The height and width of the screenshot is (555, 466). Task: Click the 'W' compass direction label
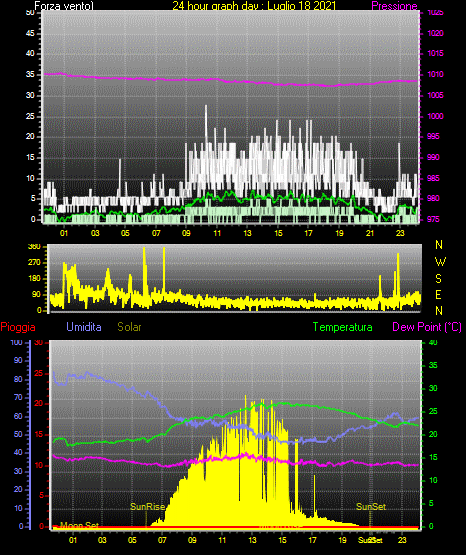pos(440,262)
